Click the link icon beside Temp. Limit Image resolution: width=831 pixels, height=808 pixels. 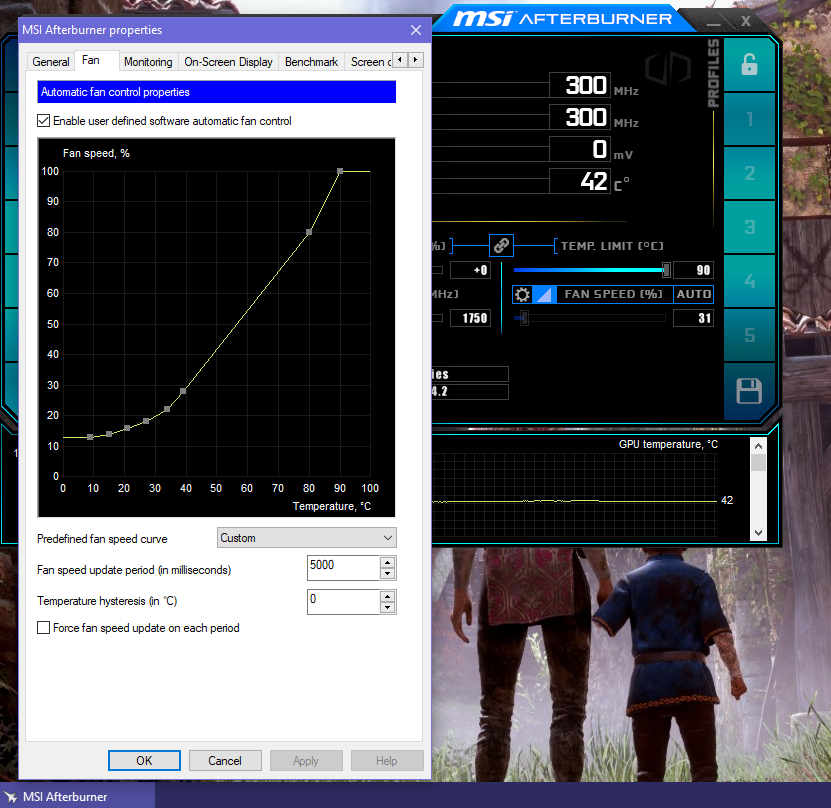pyautogui.click(x=501, y=245)
